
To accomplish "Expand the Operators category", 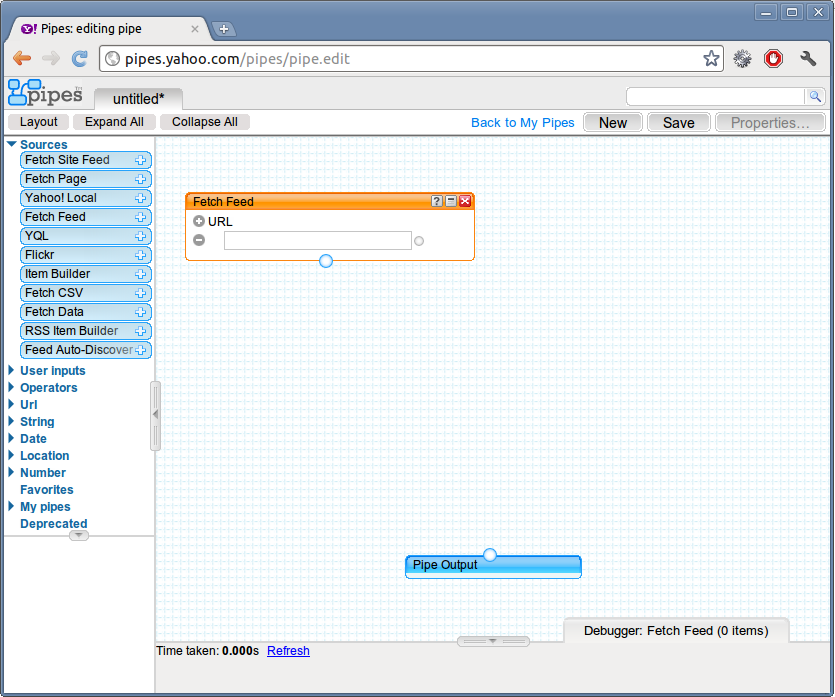I will click(11, 387).
